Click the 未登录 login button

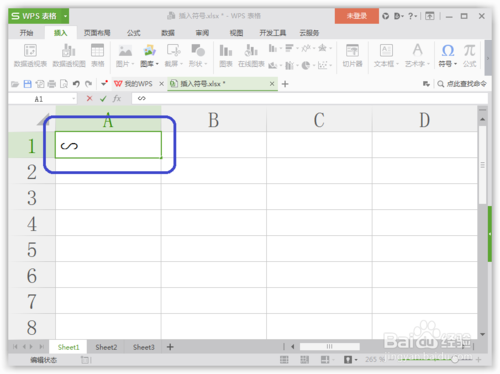click(357, 16)
